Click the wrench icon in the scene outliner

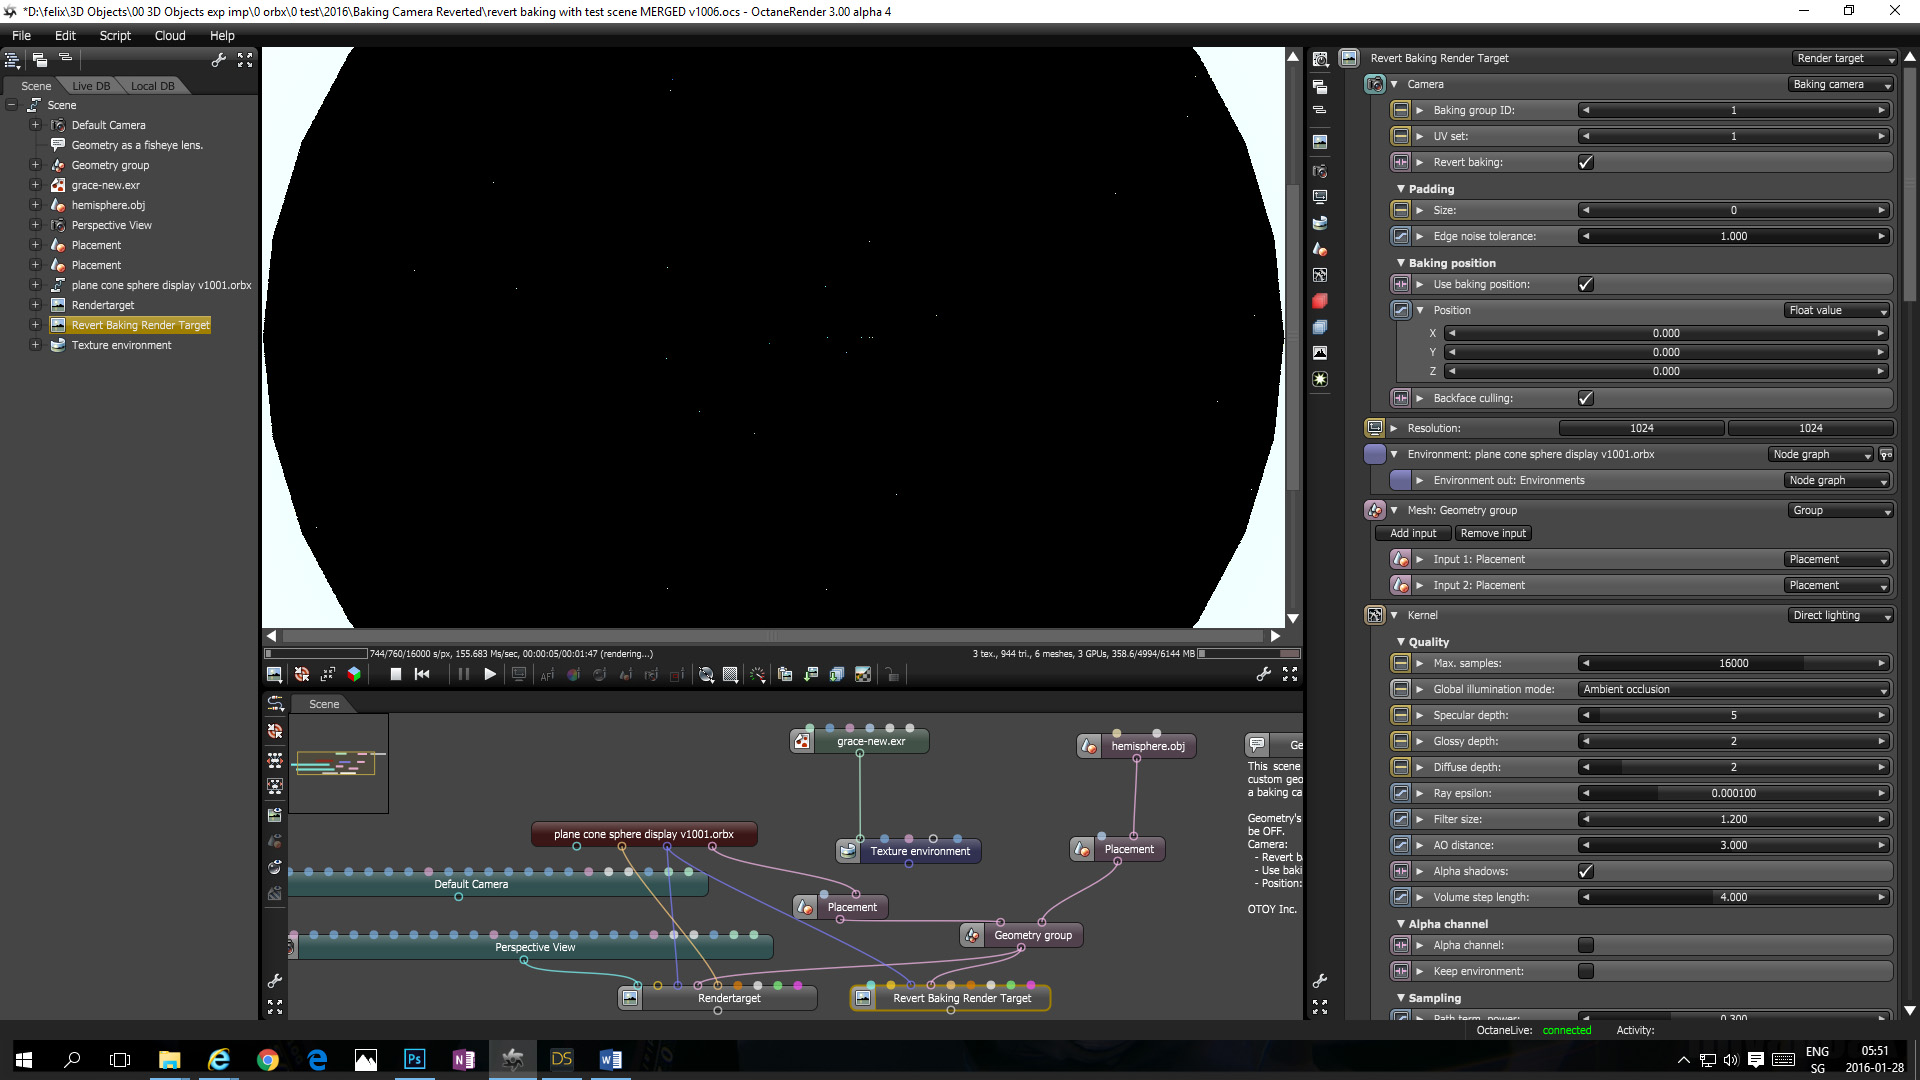coord(219,61)
